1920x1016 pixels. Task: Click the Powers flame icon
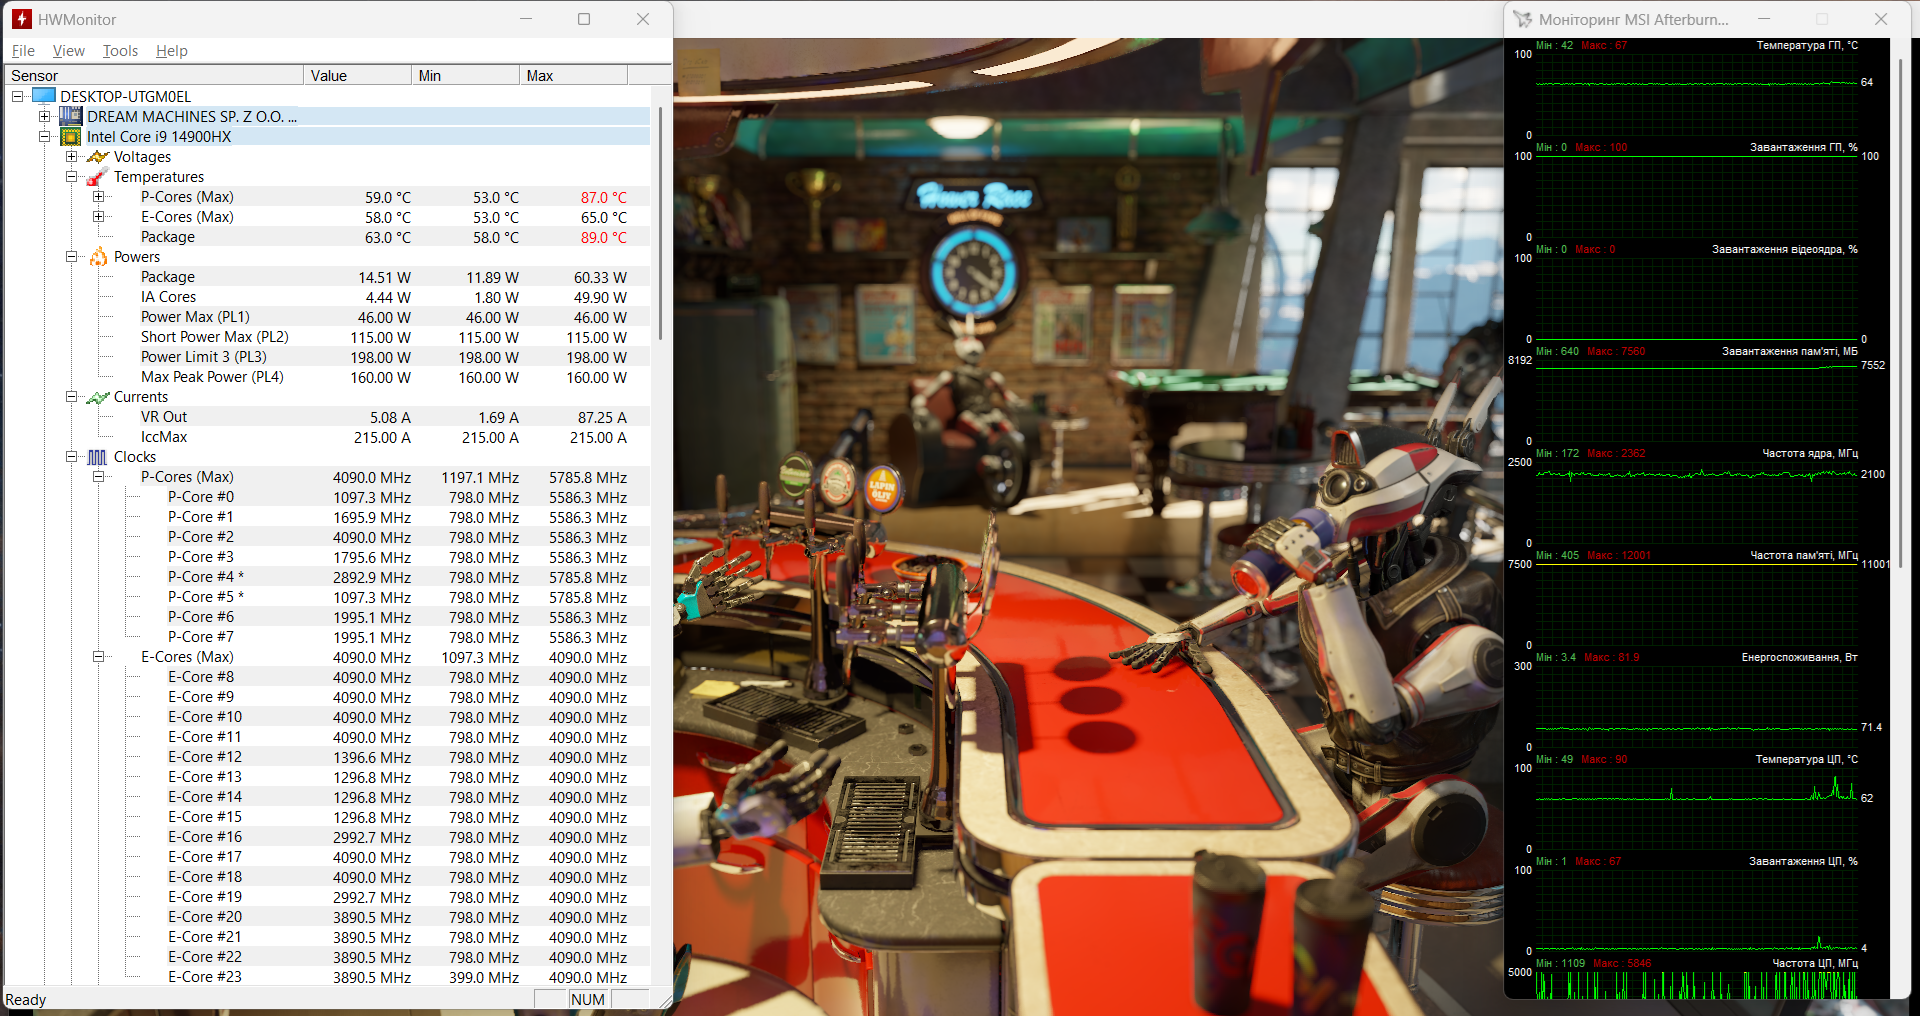tap(98, 256)
